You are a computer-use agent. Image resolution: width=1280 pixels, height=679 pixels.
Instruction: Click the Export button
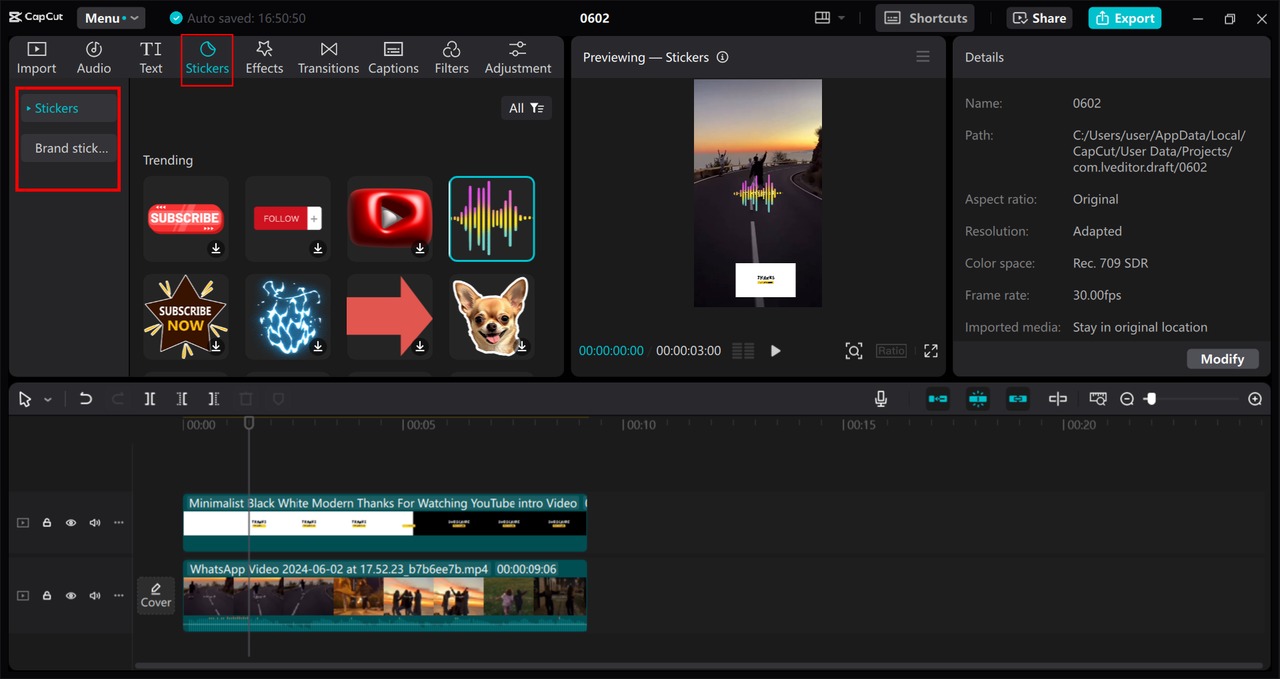tap(1125, 18)
